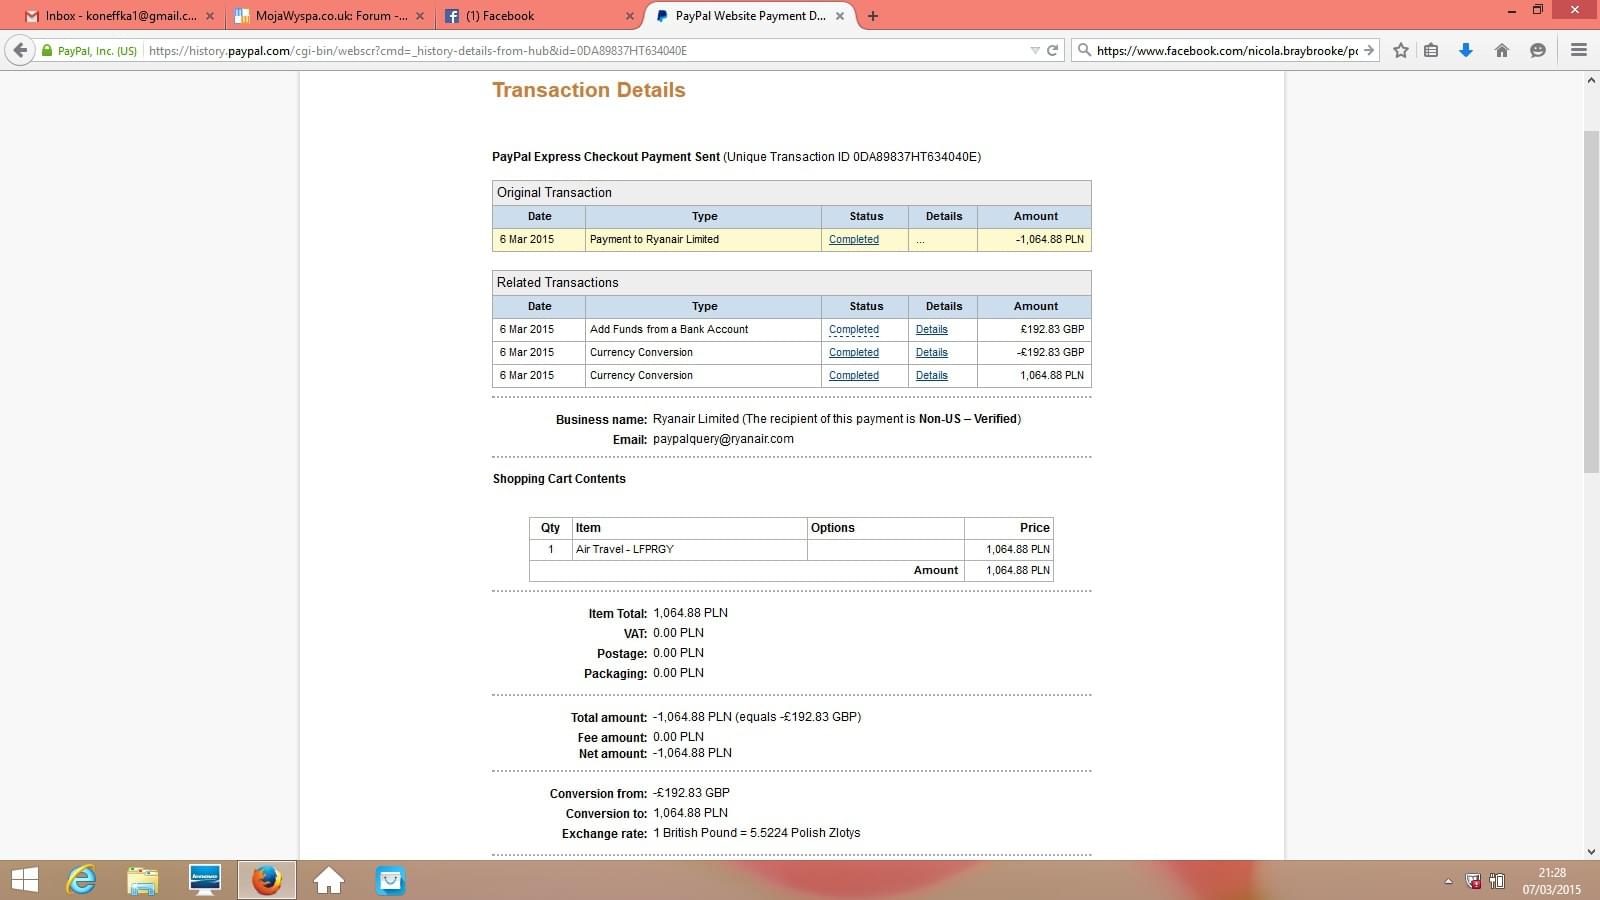Image resolution: width=1600 pixels, height=900 pixels.
Task: Switch to the Facebook tab
Action: click(x=539, y=16)
